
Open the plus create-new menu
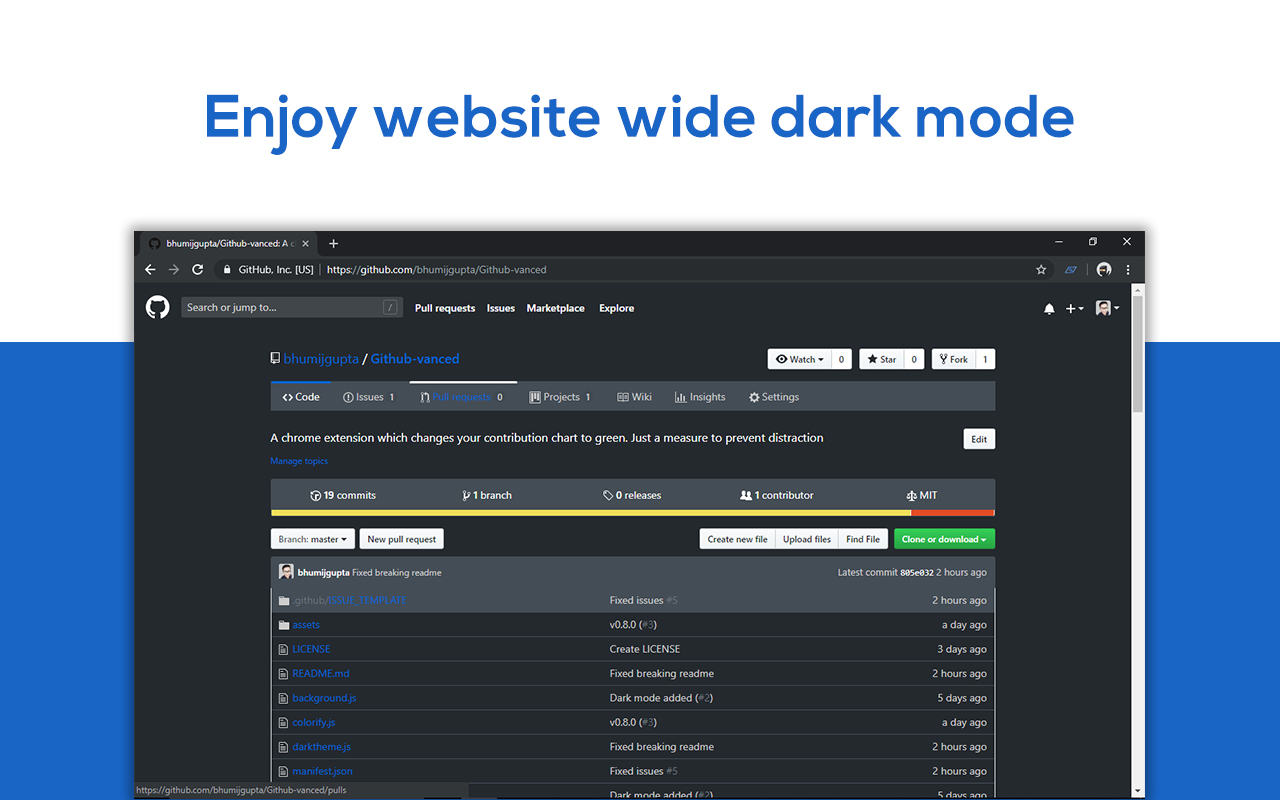click(x=1074, y=309)
